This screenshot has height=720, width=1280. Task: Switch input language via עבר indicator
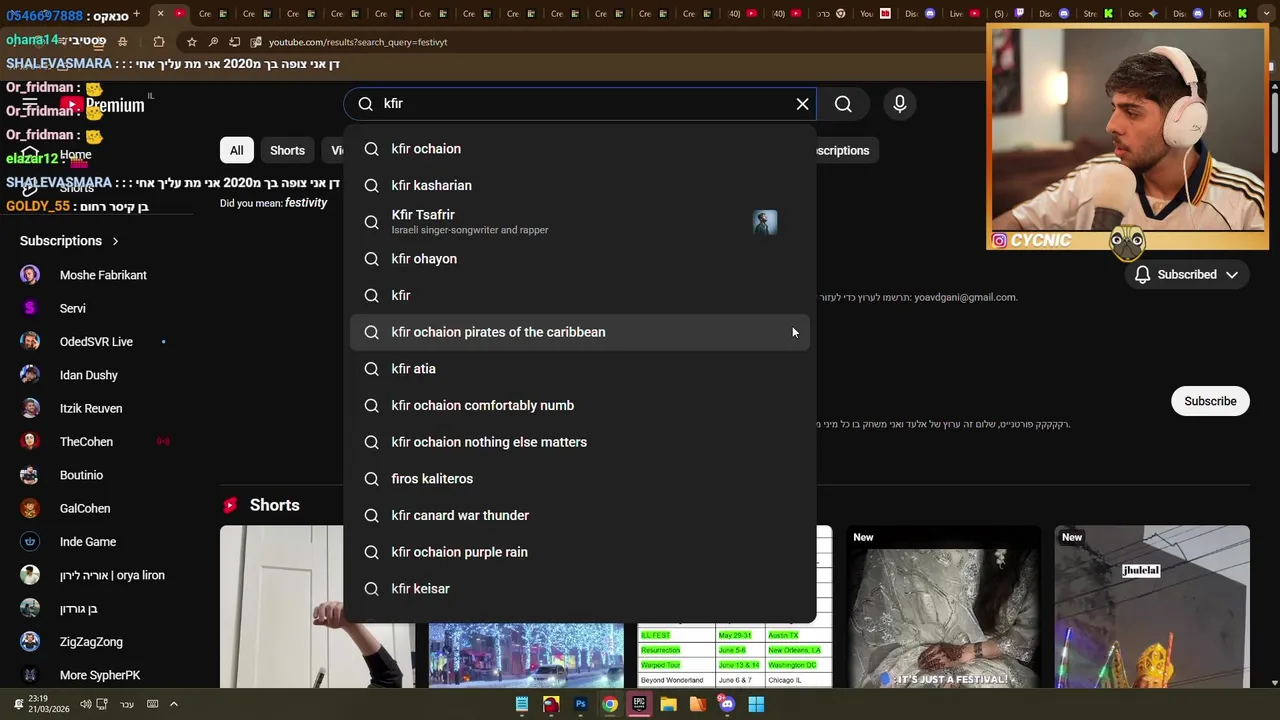click(127, 704)
